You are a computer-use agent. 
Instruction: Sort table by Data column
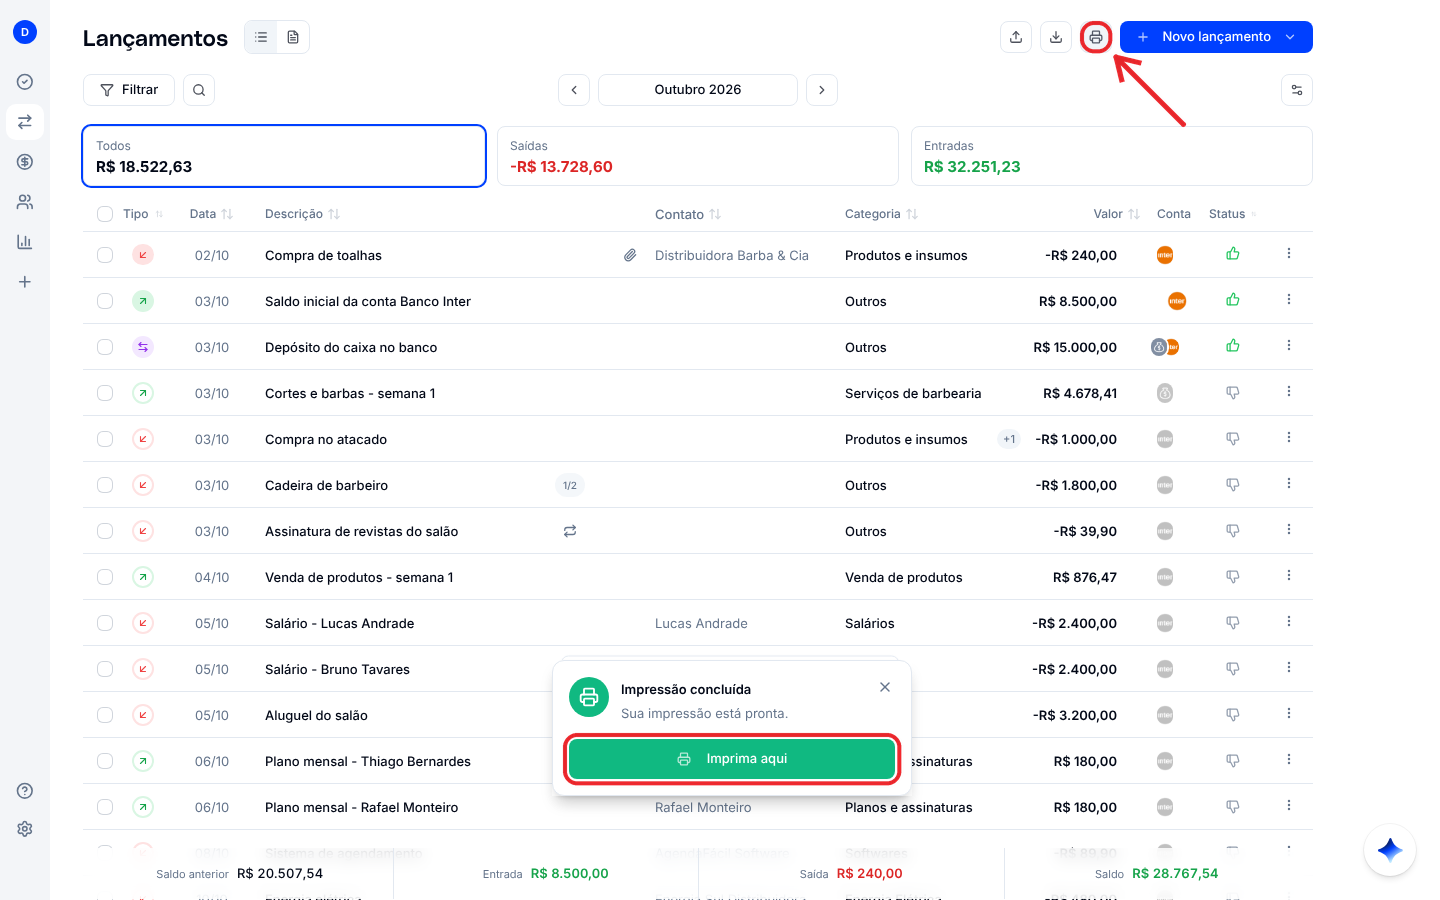pyautogui.click(x=211, y=214)
